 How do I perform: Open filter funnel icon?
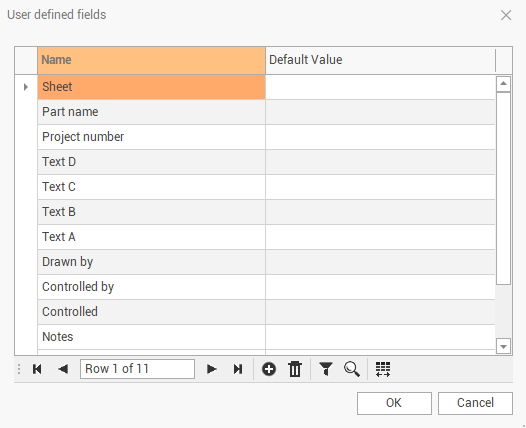coord(325,369)
